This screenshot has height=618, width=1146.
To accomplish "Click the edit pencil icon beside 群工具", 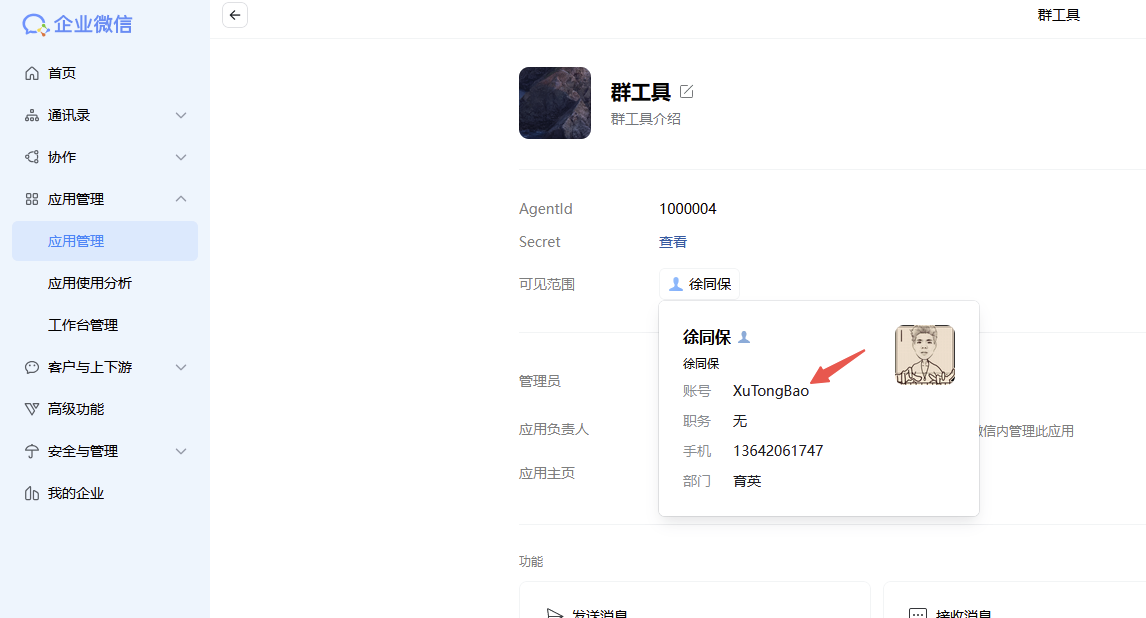I will (x=686, y=91).
